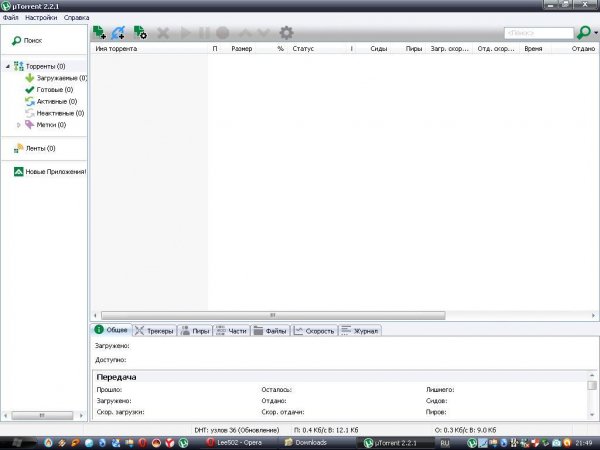Switch to the Скорость tab
The width and height of the screenshot is (600, 450).
tap(314, 331)
